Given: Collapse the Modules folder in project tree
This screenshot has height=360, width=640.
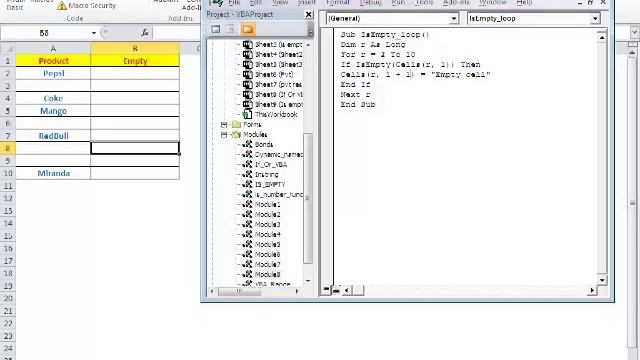Looking at the screenshot, I should [x=224, y=134].
